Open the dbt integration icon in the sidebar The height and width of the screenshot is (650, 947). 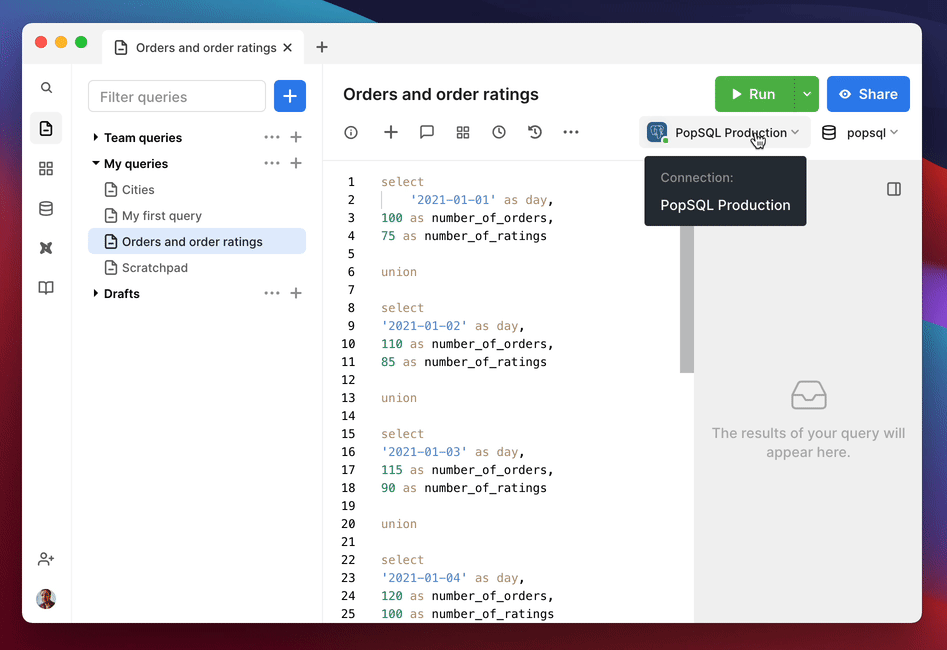click(x=46, y=248)
